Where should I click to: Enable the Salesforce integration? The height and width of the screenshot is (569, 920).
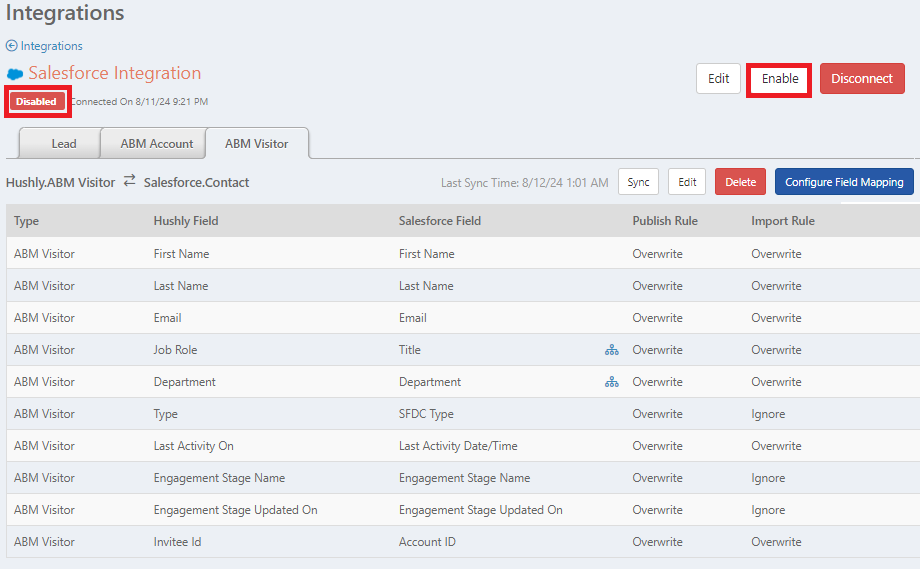click(780, 79)
